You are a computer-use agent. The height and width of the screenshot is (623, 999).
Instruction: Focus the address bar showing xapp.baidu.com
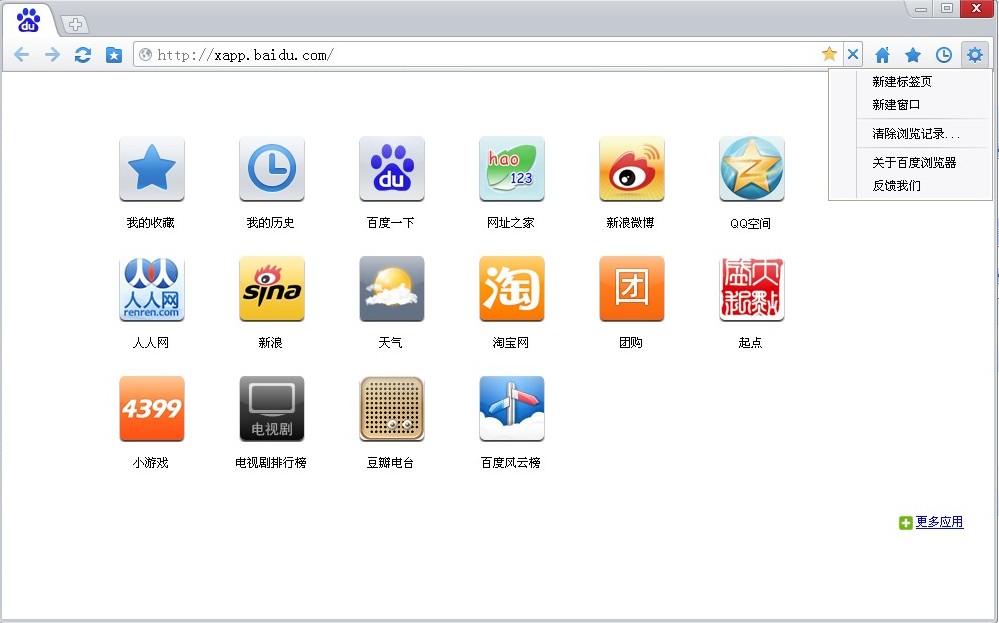pyautogui.click(x=487, y=55)
